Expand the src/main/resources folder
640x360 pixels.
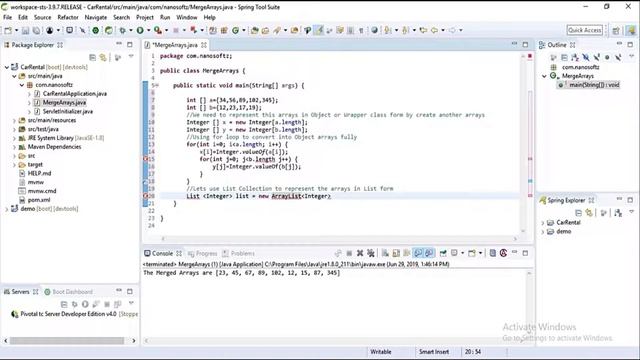pyautogui.click(x=14, y=120)
